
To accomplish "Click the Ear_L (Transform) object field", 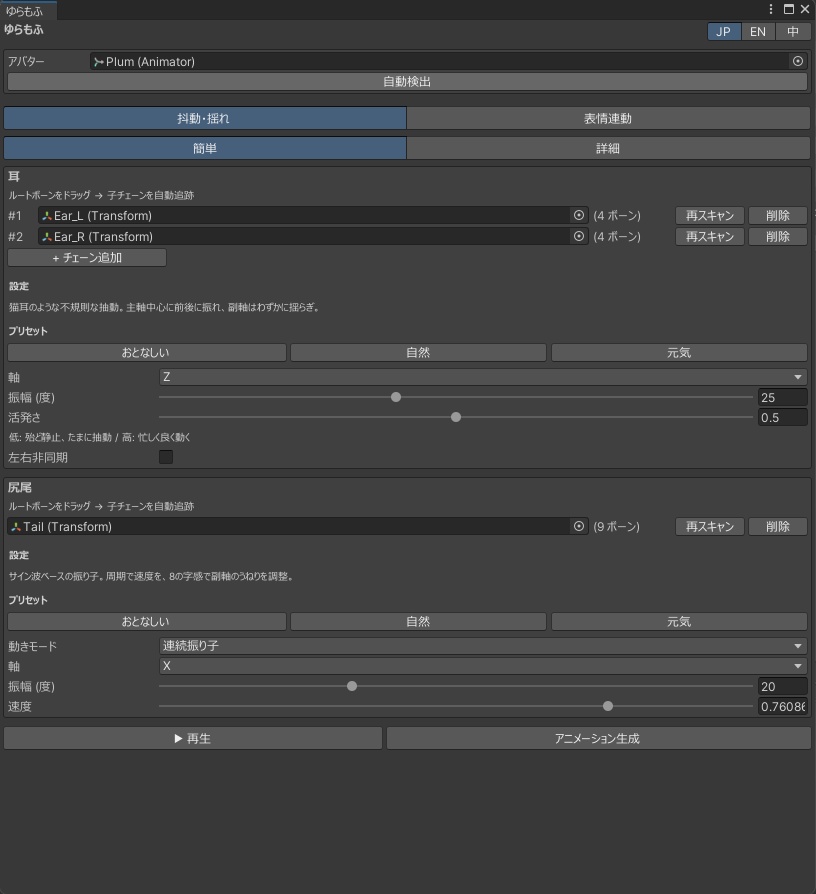I will tap(313, 216).
